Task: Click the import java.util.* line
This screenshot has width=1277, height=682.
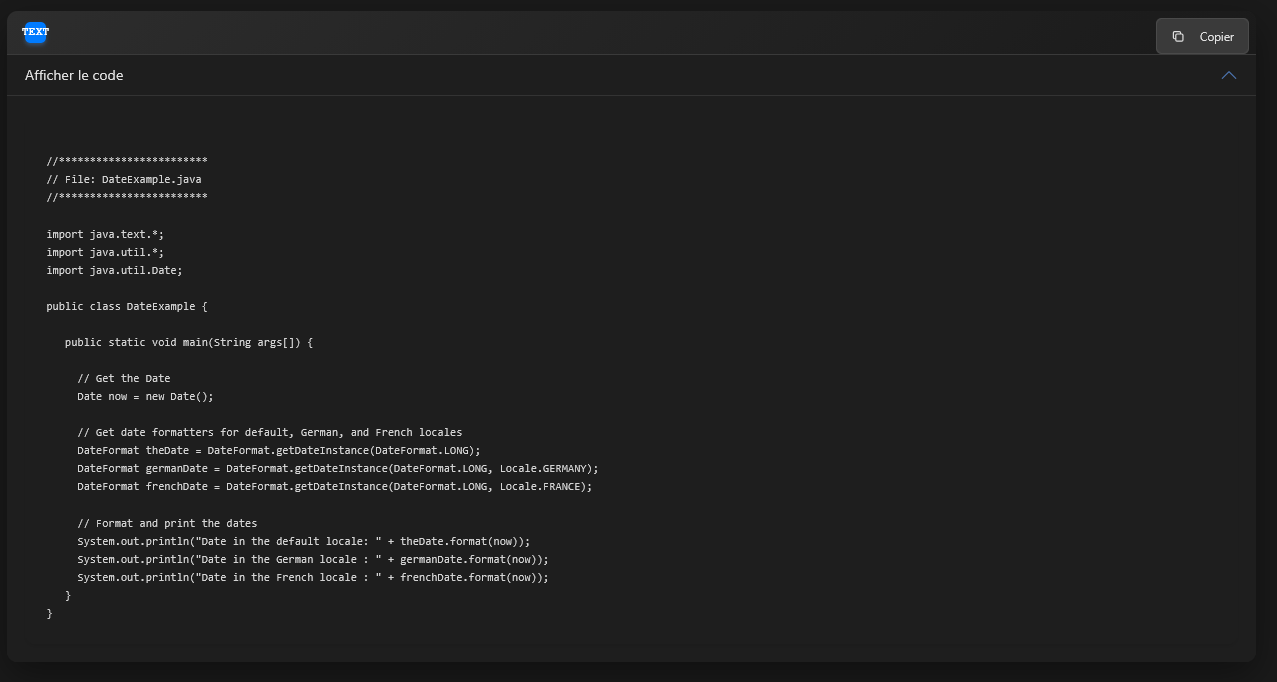Action: pos(105,252)
